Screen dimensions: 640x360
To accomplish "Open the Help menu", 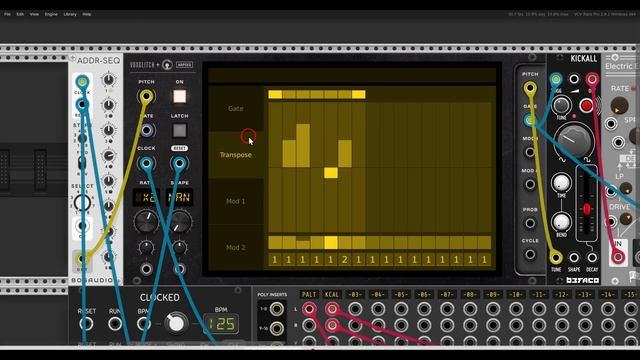I will 87,14.
